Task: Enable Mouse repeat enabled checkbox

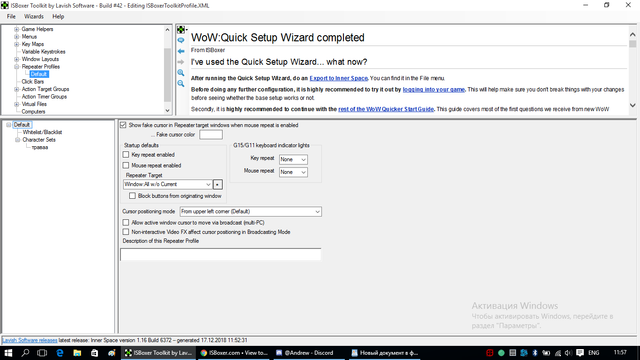Action: click(126, 165)
